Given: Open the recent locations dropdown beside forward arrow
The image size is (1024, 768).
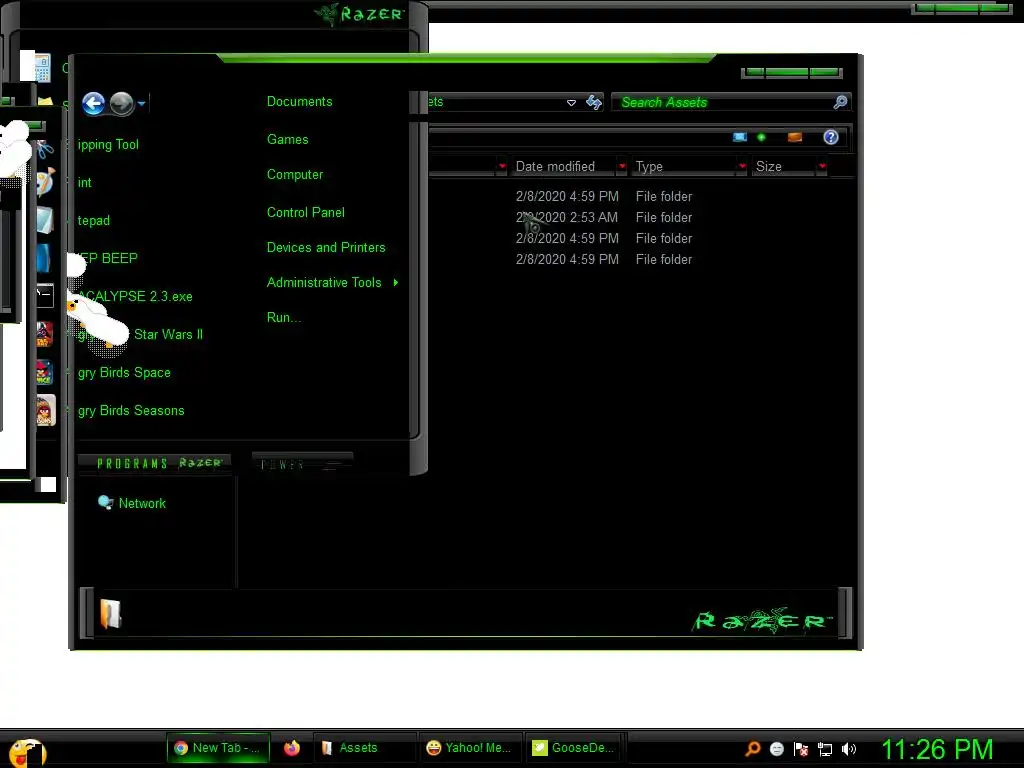Looking at the screenshot, I should (142, 103).
